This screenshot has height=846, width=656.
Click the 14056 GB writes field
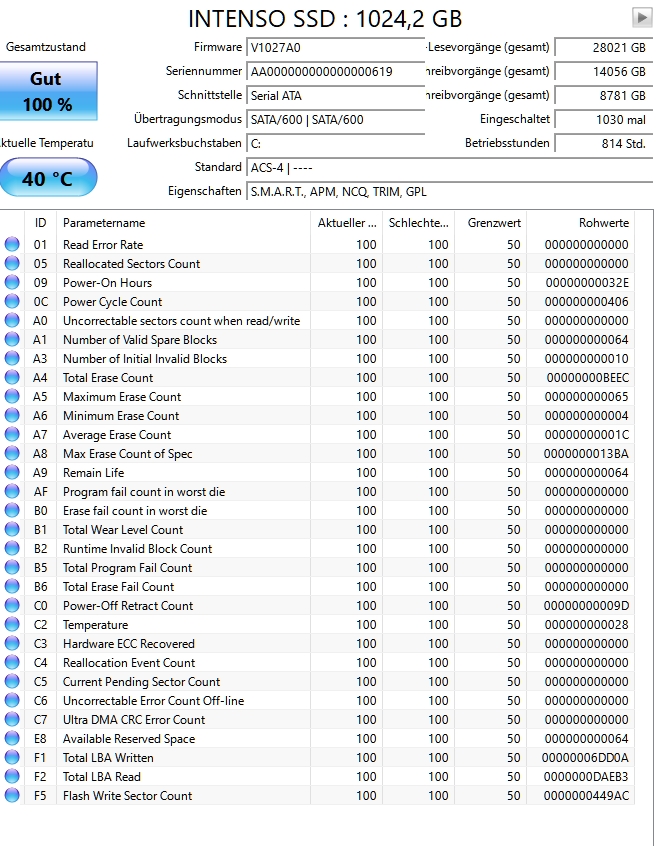pyautogui.click(x=604, y=71)
